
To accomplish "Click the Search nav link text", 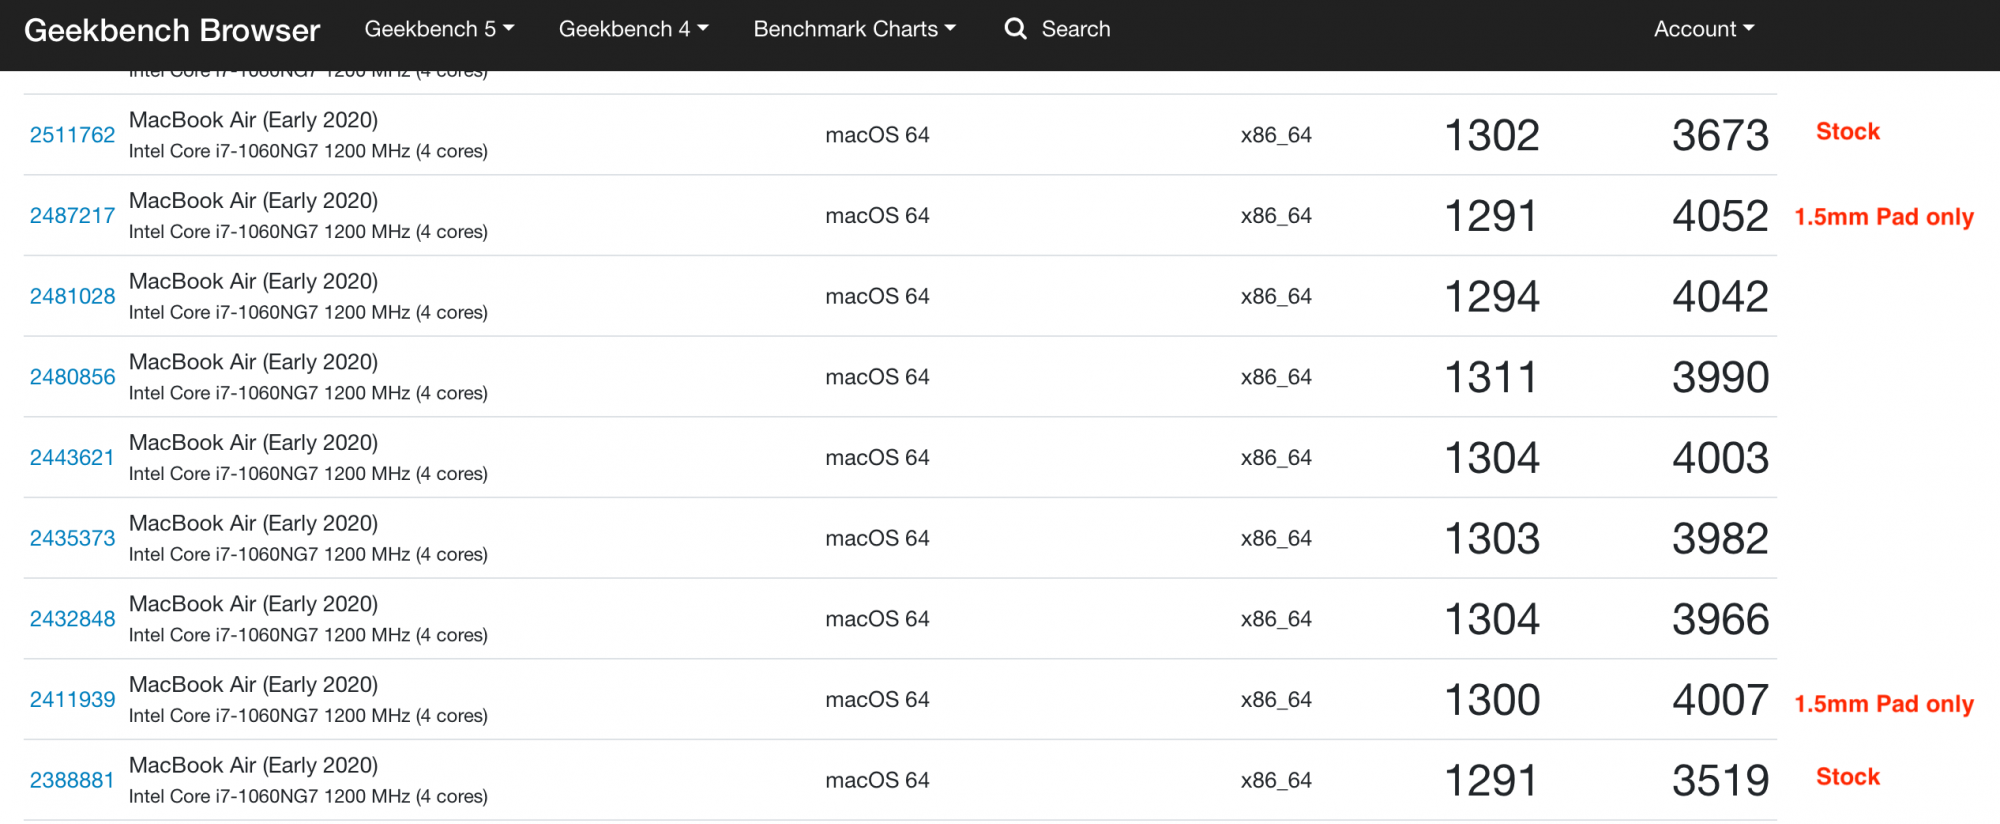I will (1076, 29).
